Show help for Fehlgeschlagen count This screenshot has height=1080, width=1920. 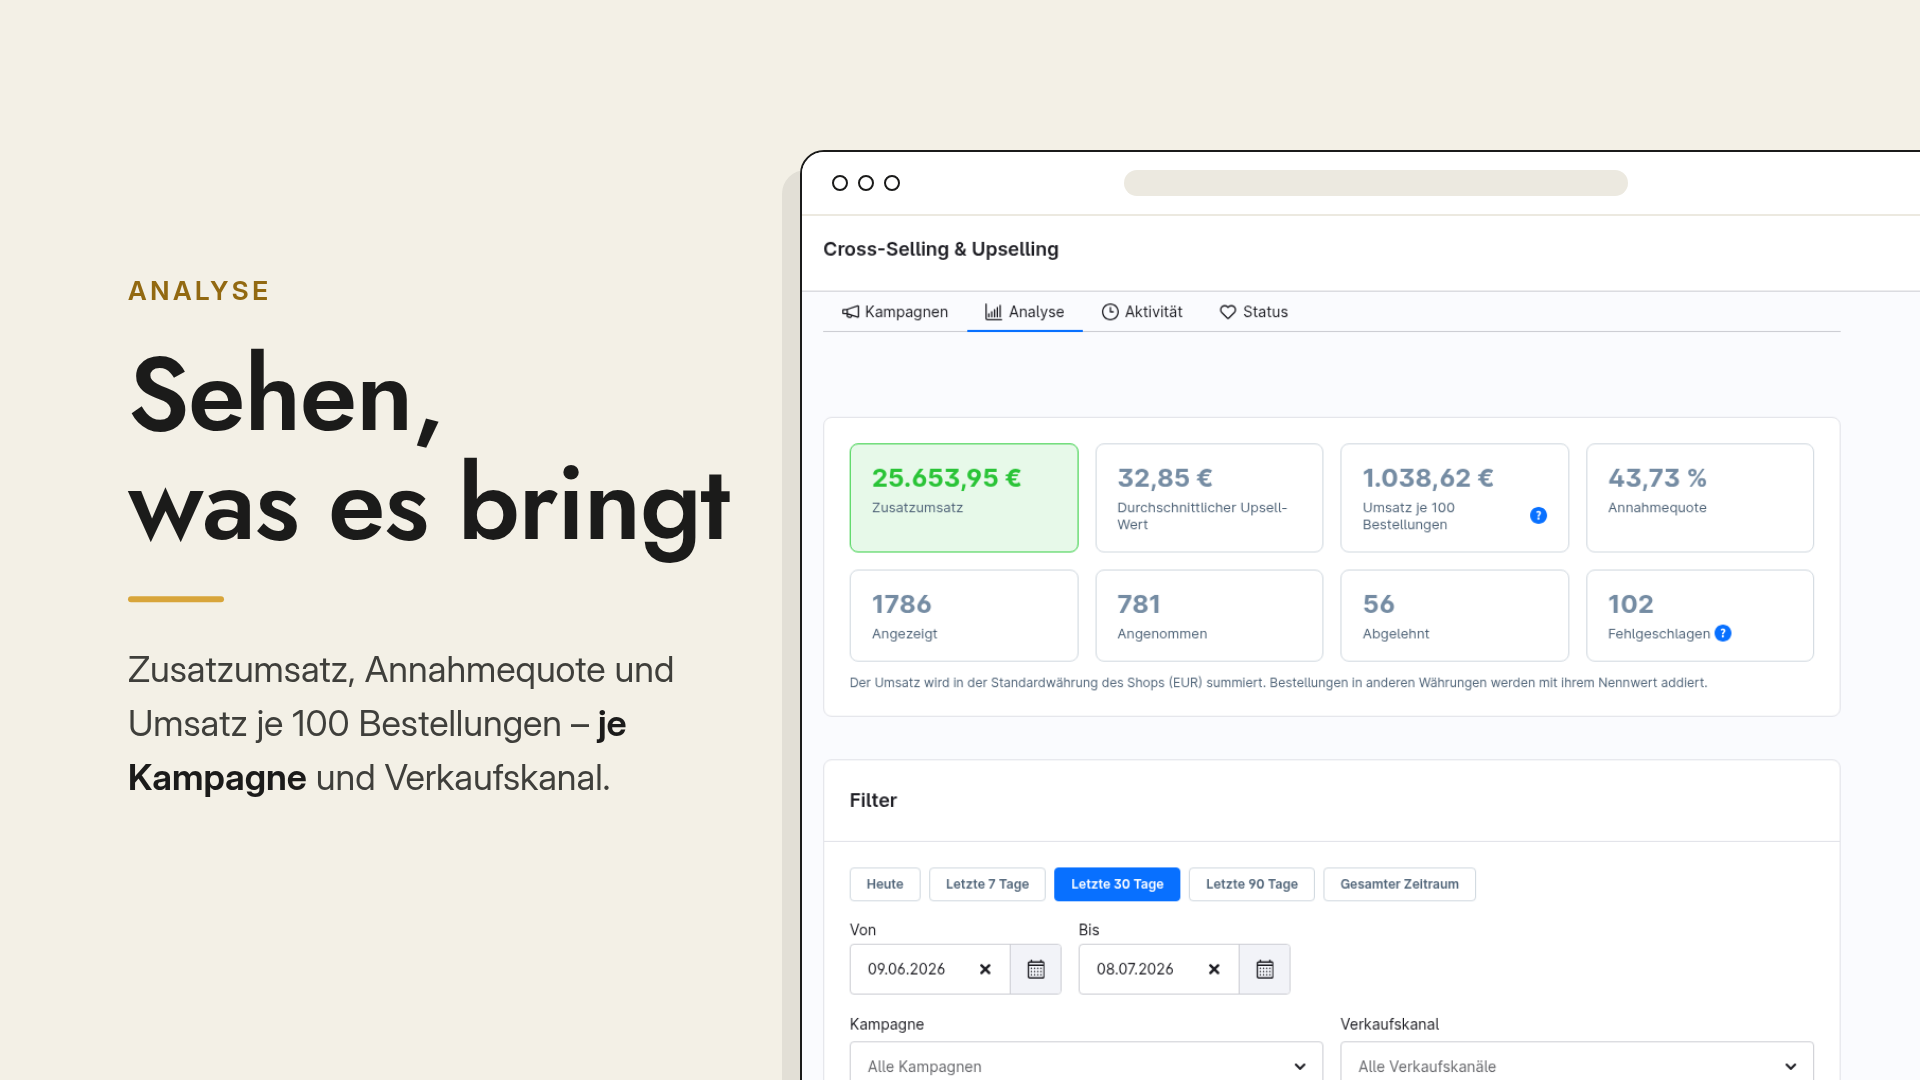tap(1723, 633)
